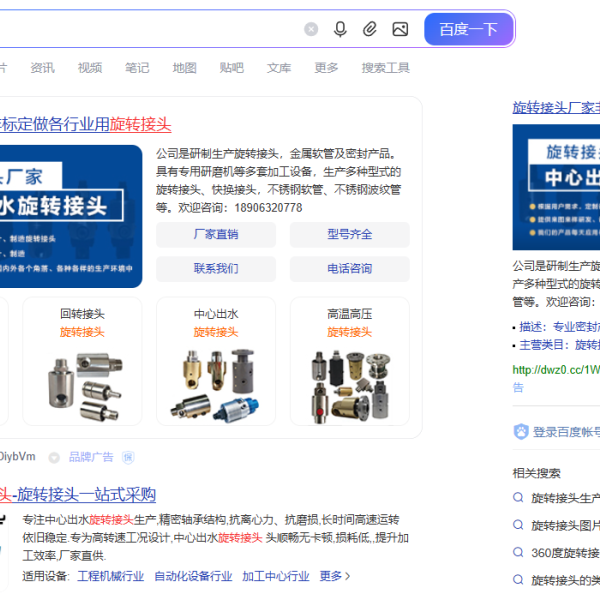The width and height of the screenshot is (600, 600).
Task: Click the 联系我们 button
Action: point(216,269)
